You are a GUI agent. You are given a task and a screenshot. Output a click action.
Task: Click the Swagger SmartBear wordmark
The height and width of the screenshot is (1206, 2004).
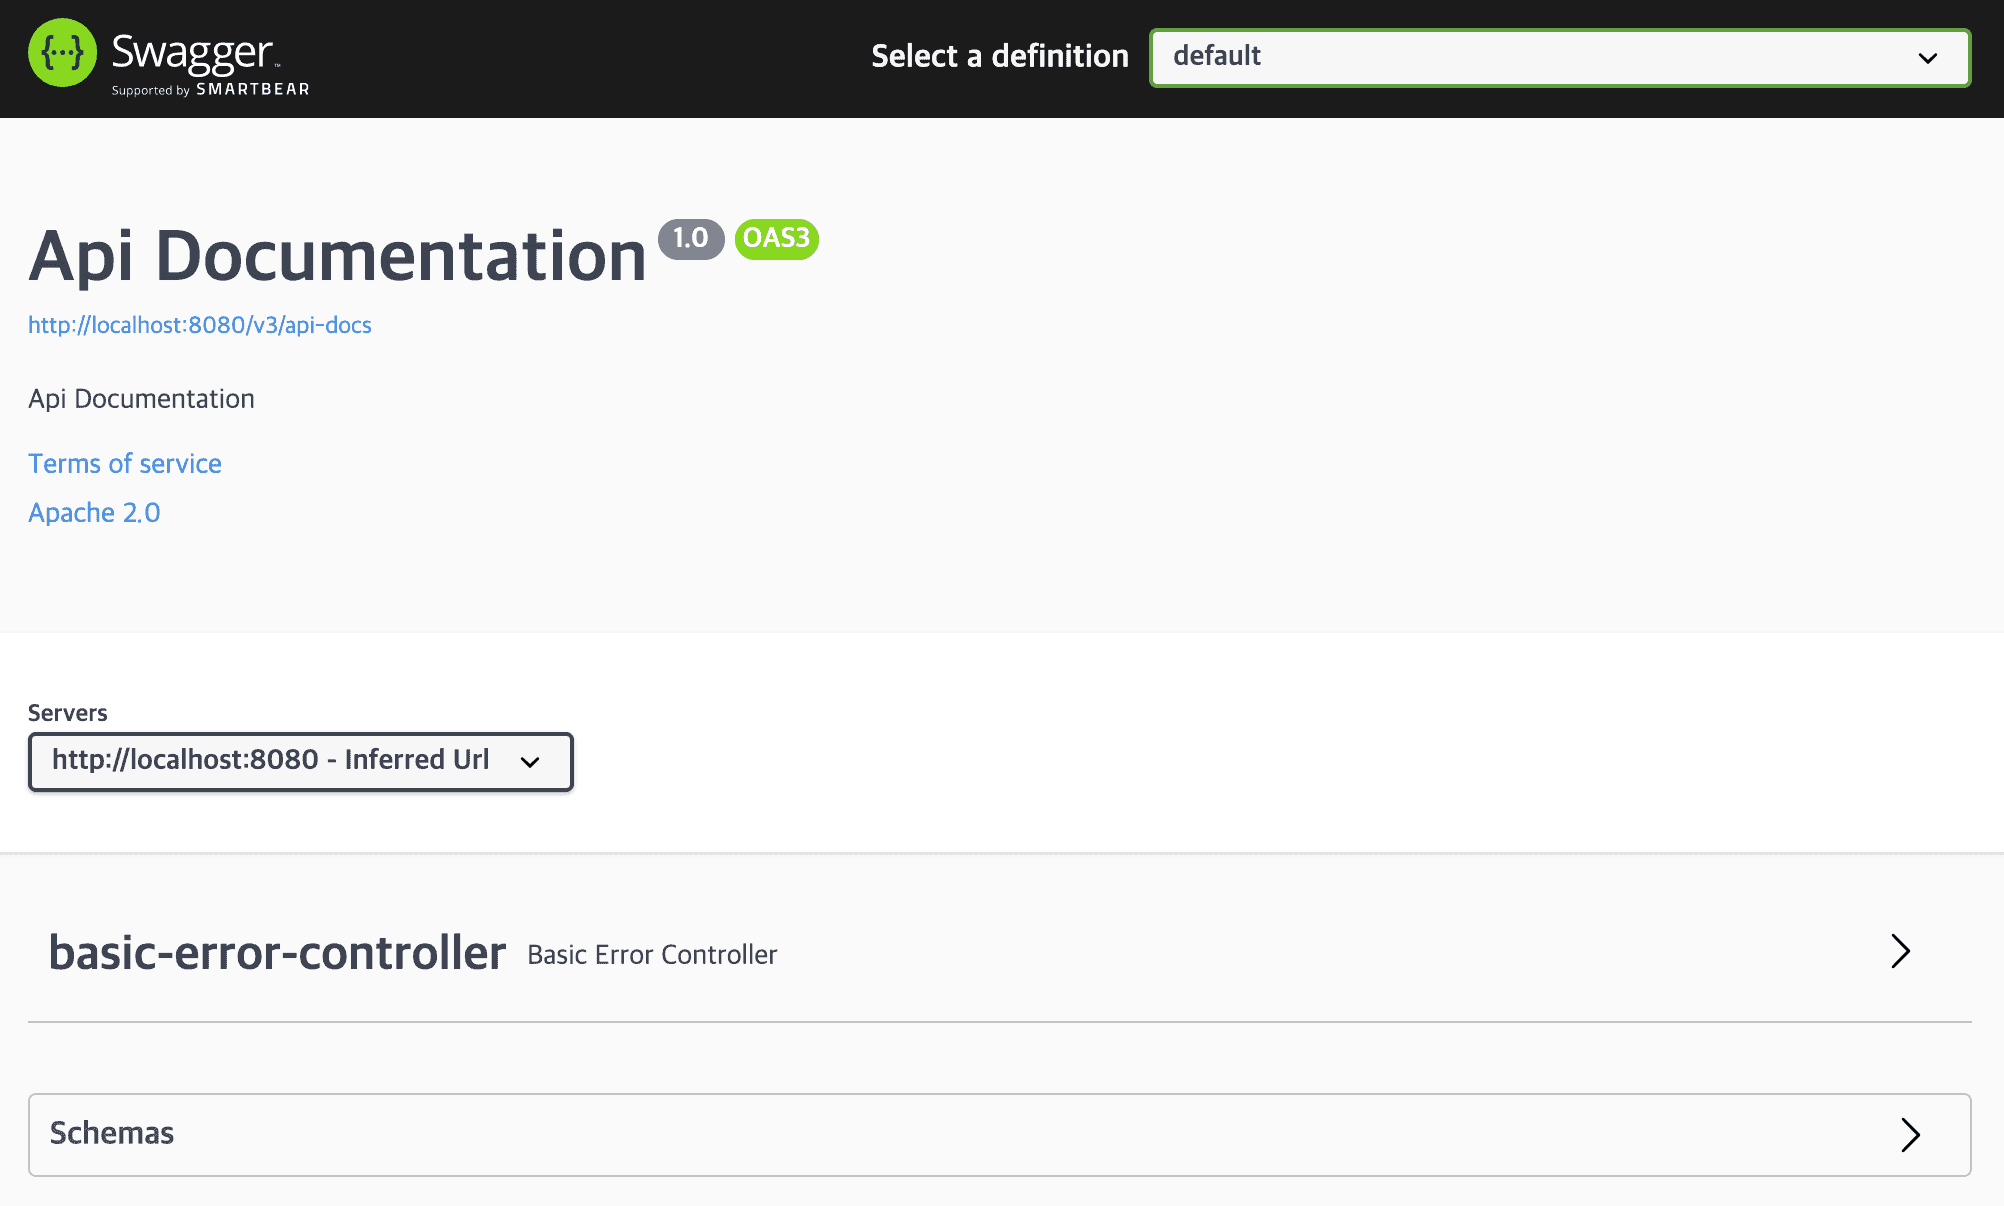(209, 63)
